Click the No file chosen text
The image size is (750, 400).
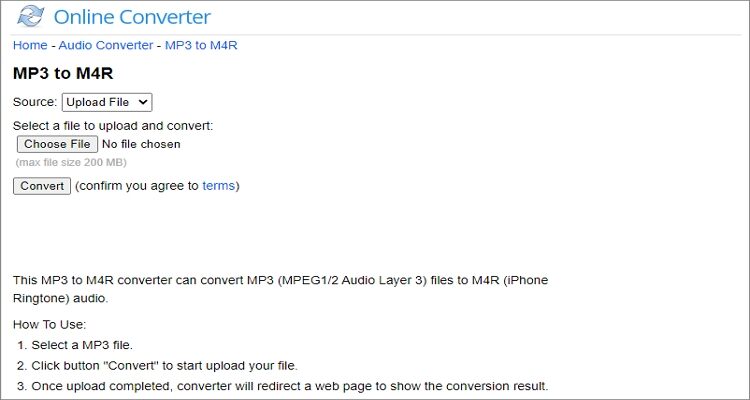(141, 144)
